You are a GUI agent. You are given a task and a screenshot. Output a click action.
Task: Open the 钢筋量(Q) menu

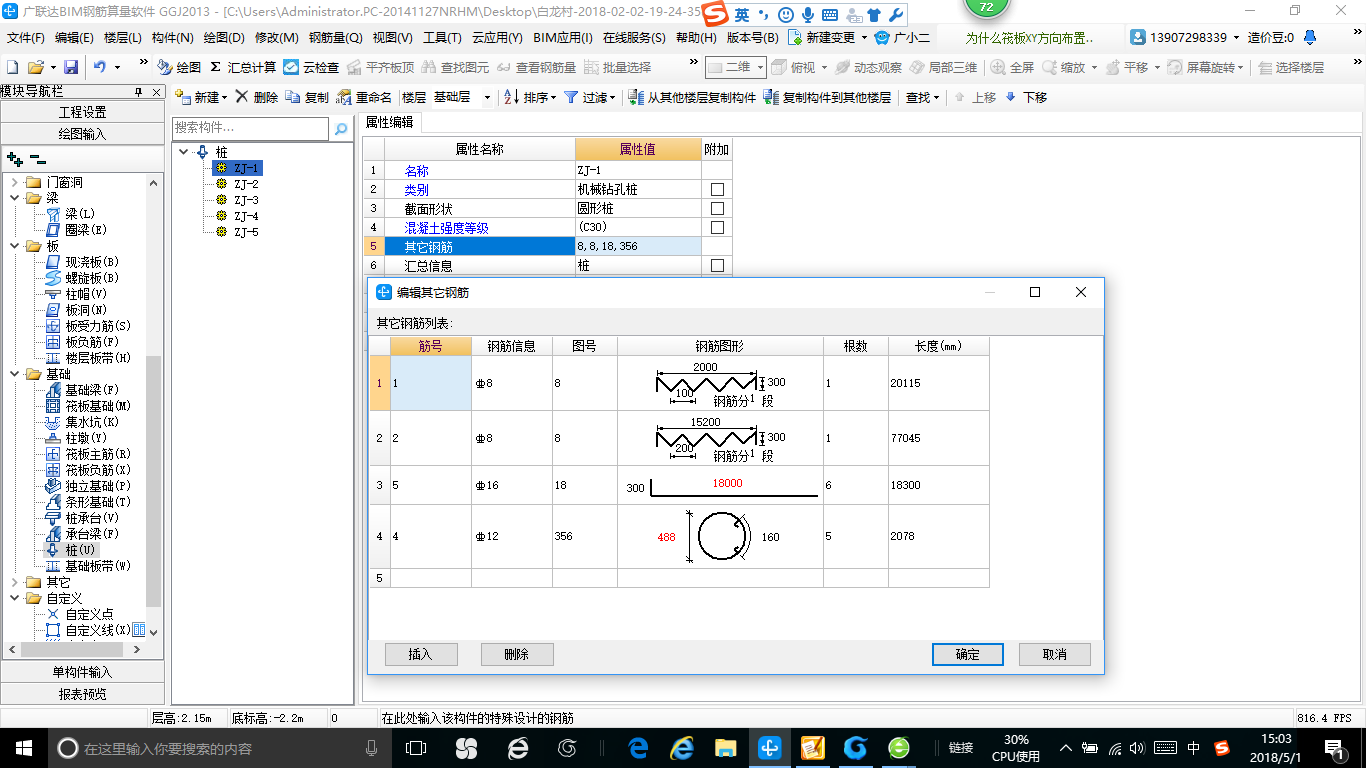coord(336,38)
